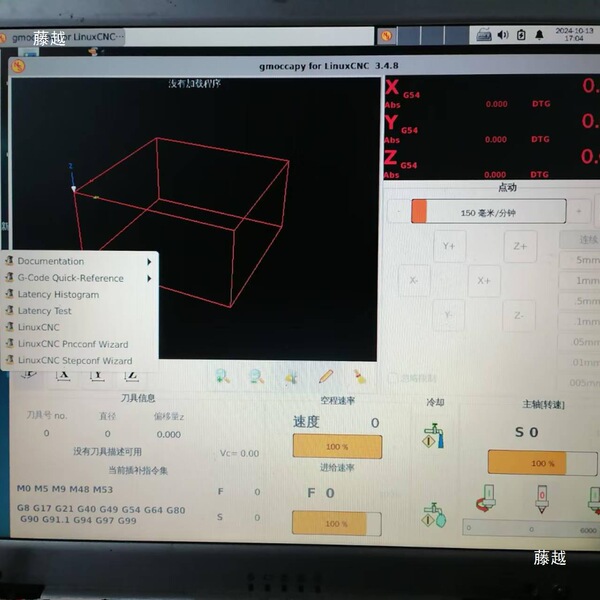The width and height of the screenshot is (600, 600).
Task: Toggle the preview dimensions icon
Action: click(x=291, y=377)
